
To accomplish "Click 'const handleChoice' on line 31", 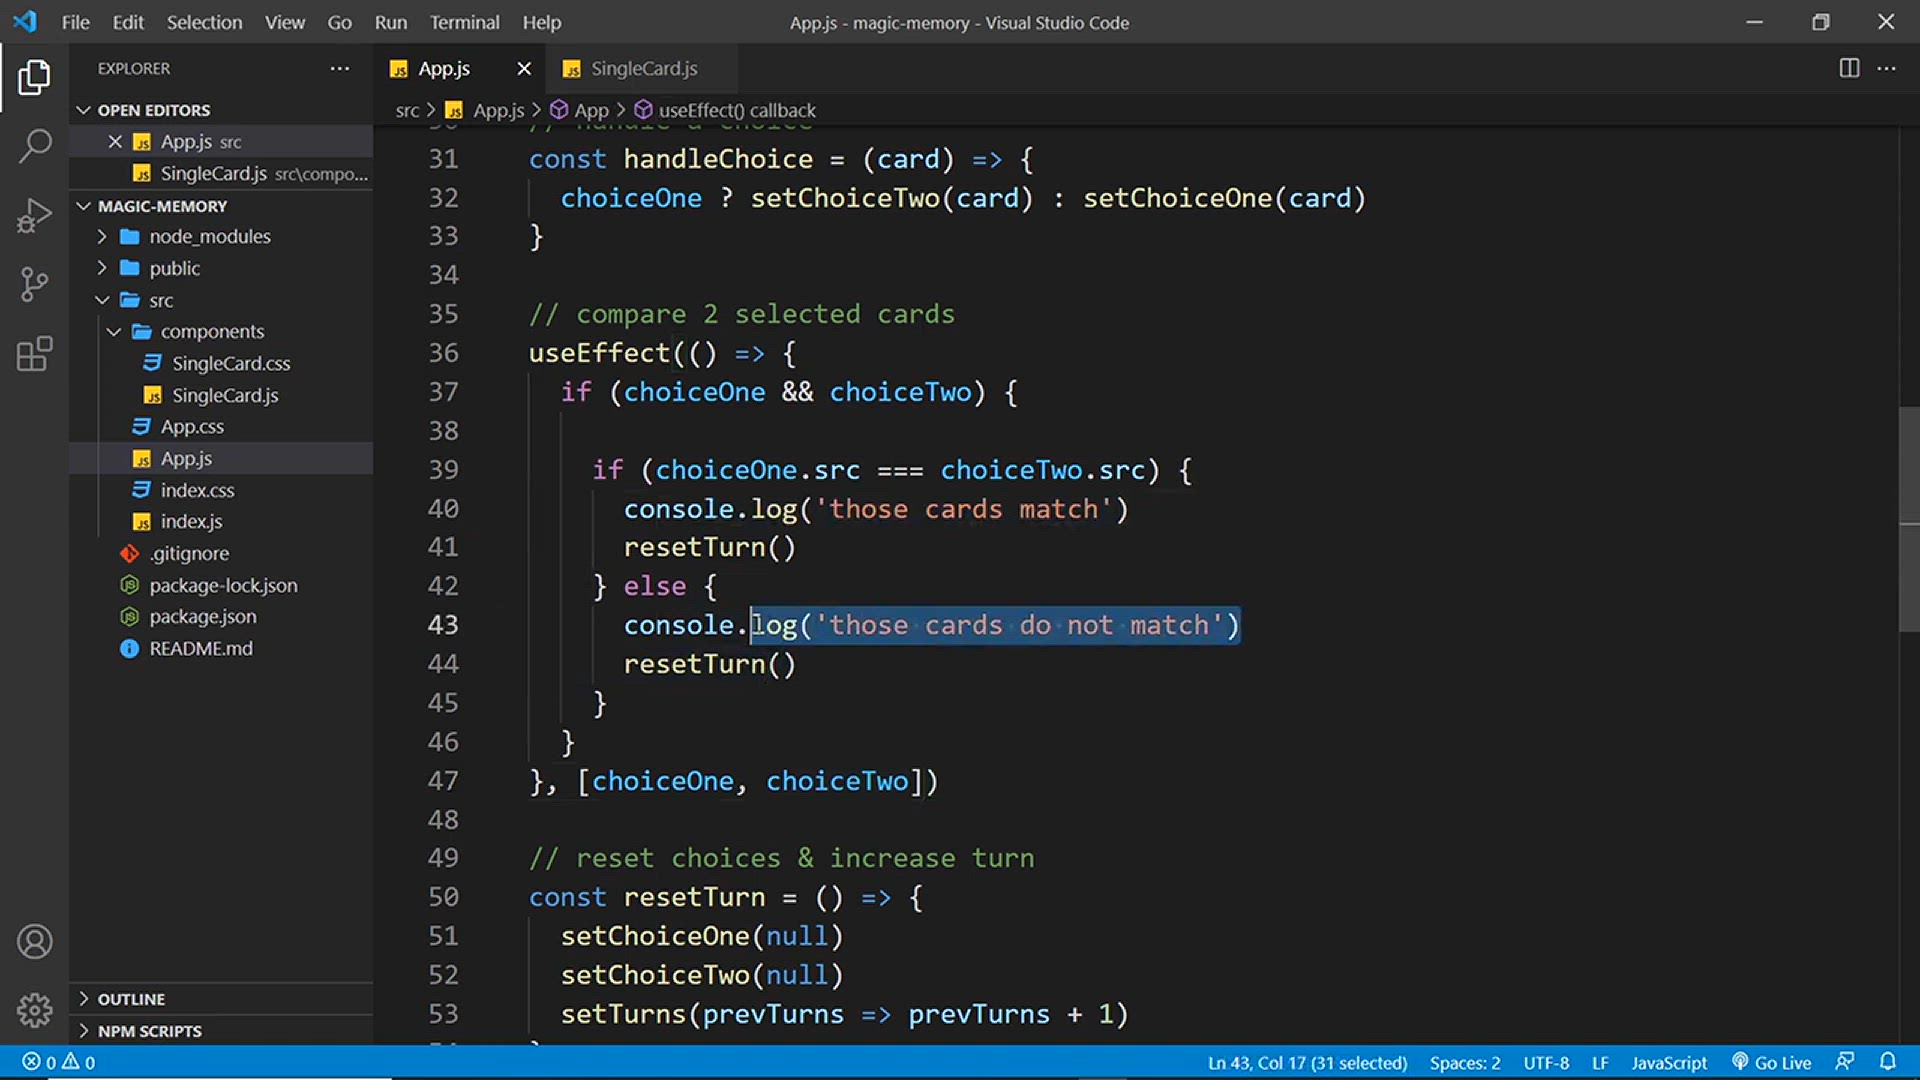I will (671, 159).
